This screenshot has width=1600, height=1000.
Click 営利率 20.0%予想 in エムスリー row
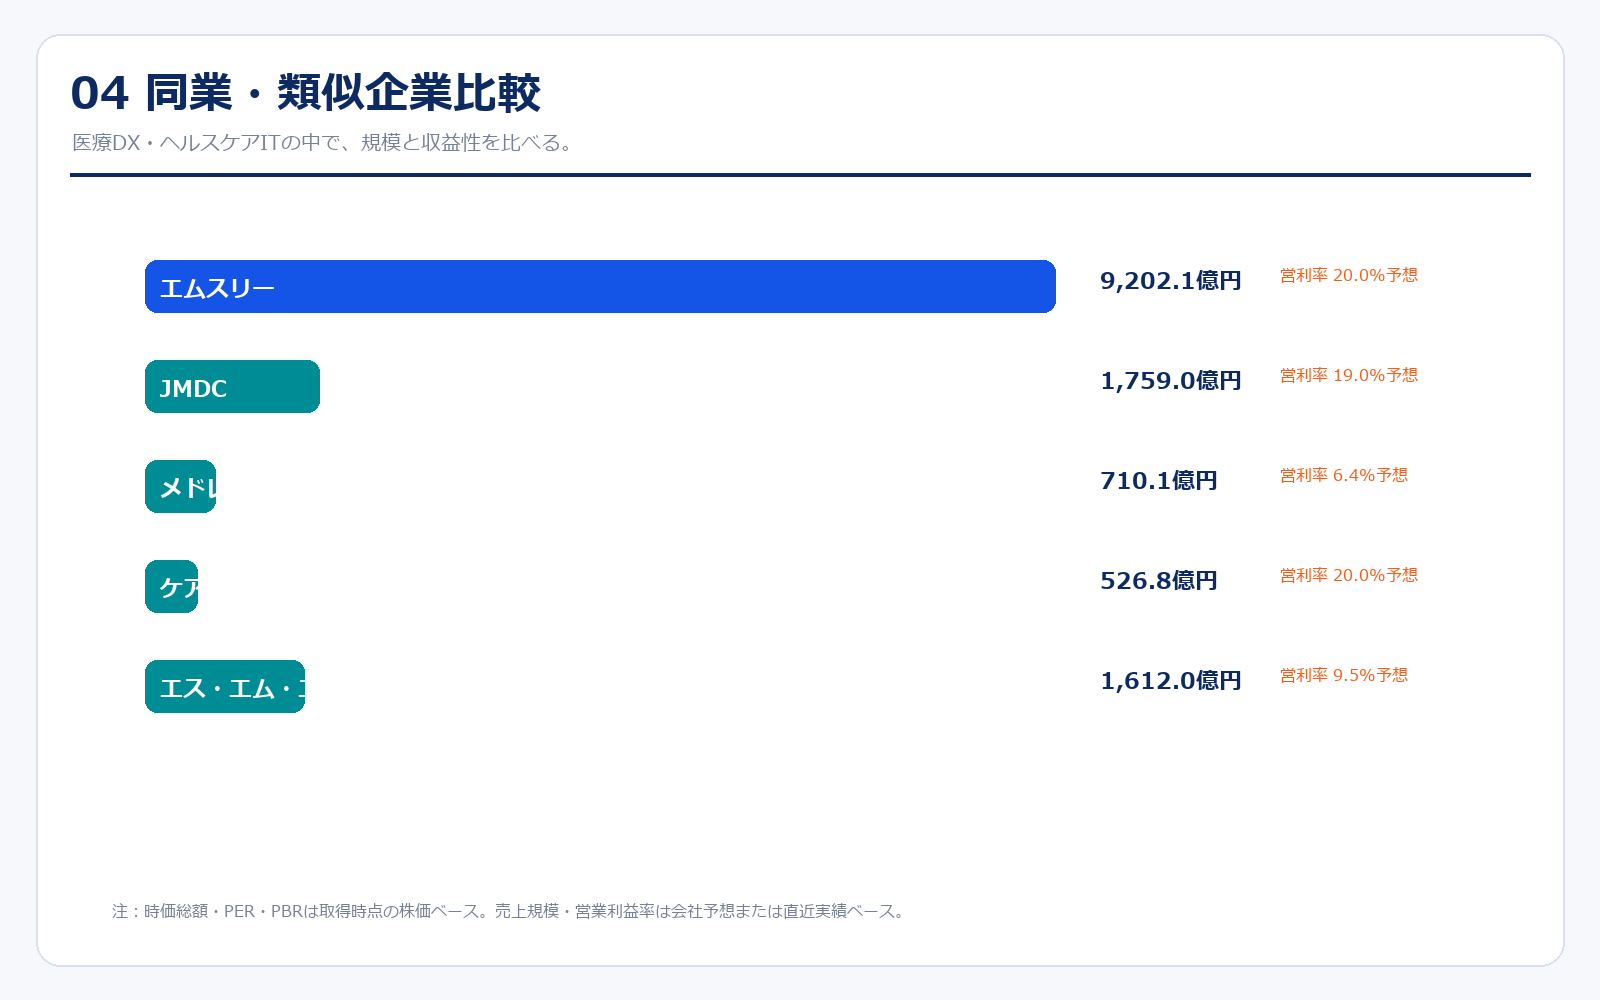pos(1349,275)
